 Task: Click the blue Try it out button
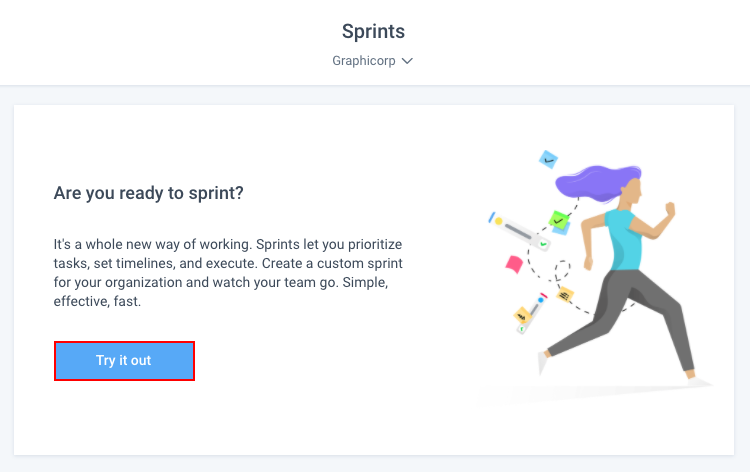124,361
